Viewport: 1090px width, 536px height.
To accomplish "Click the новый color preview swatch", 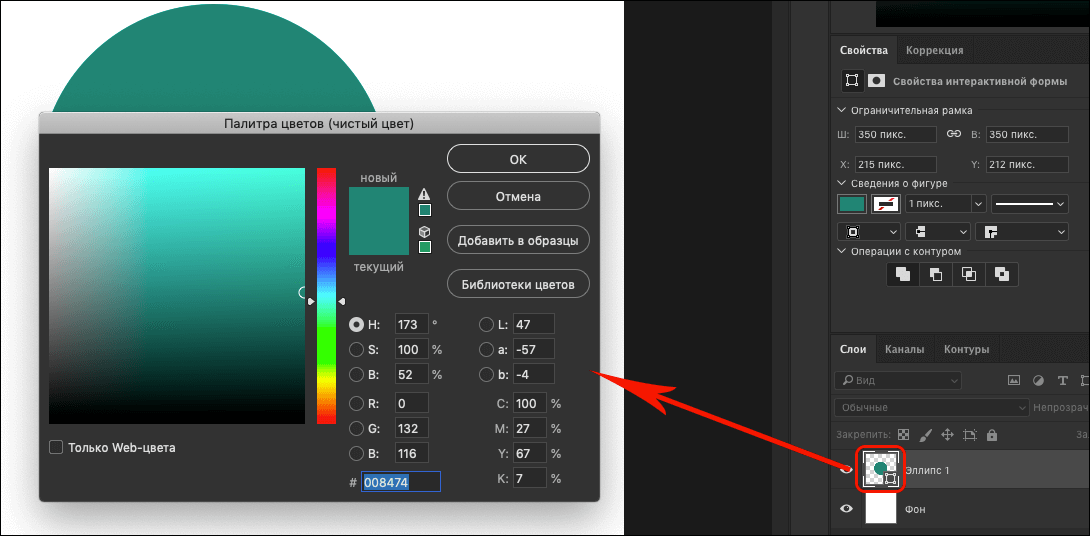I will tap(379, 204).
